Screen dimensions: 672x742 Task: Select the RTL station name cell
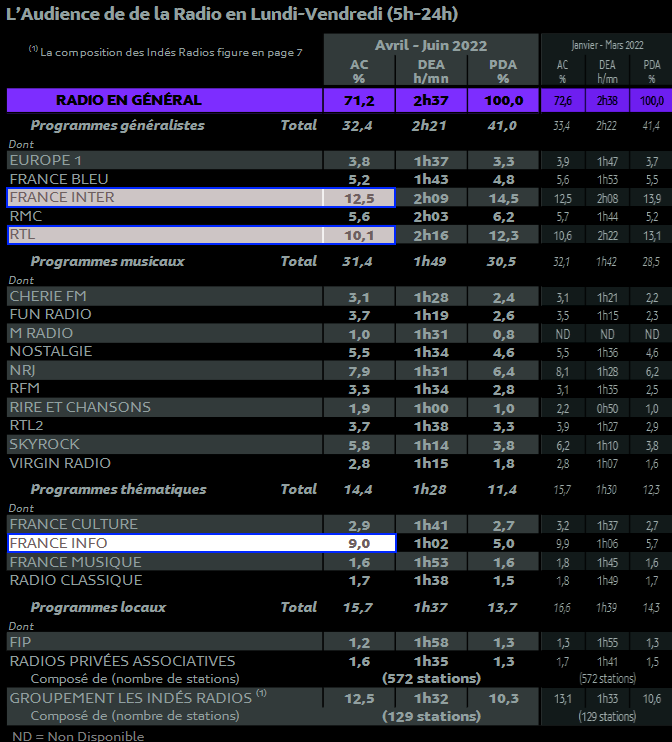pos(22,234)
